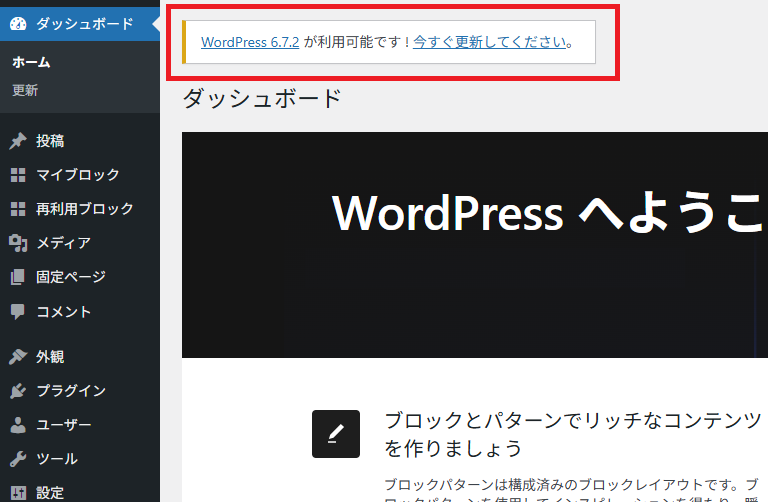Viewport: 768px width, 502px height.
Task: Click the speech bubble icon for コメント
Action: pos(17,311)
